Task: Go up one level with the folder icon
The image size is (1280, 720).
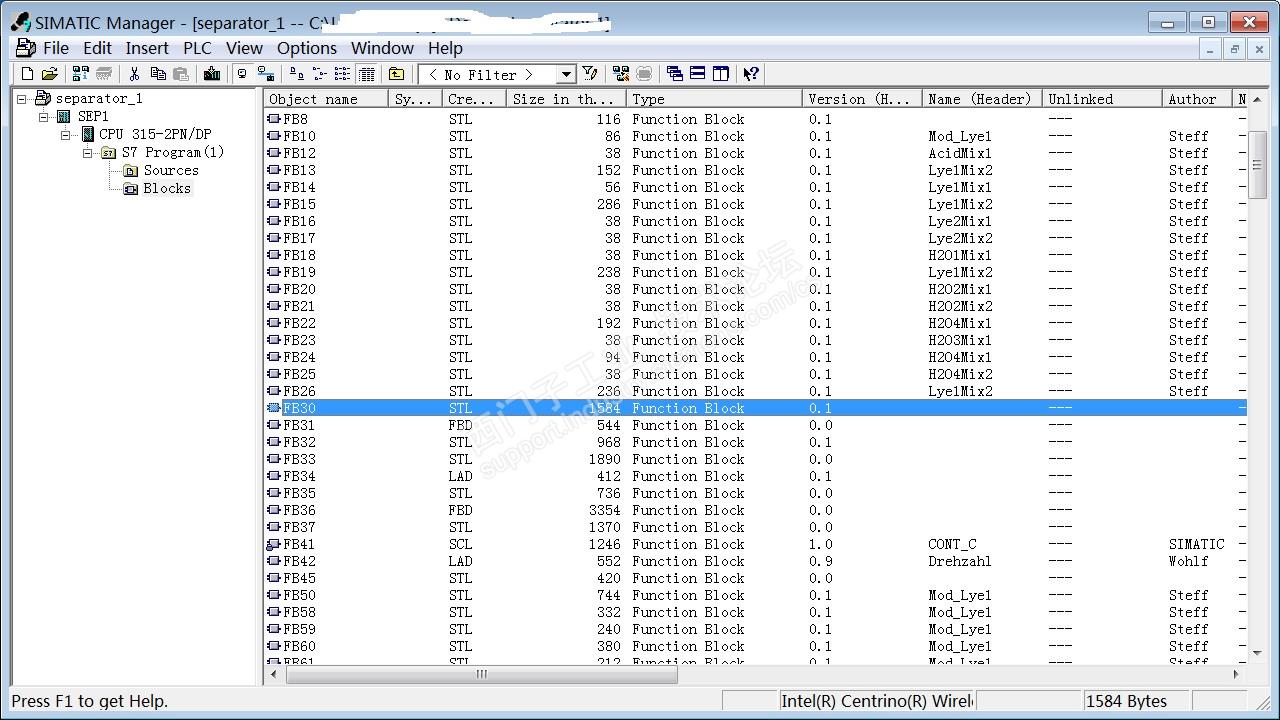Action: tap(397, 74)
